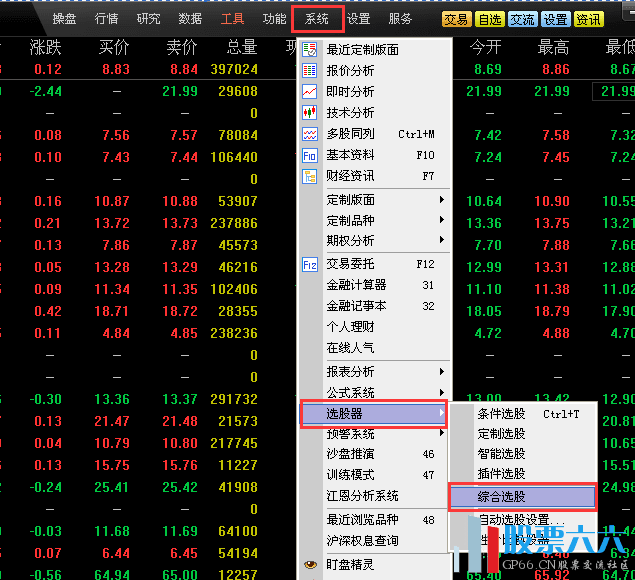Viewport: 635px width, 580px height.
Task: Click the 多股同列 icon
Action: tap(310, 134)
